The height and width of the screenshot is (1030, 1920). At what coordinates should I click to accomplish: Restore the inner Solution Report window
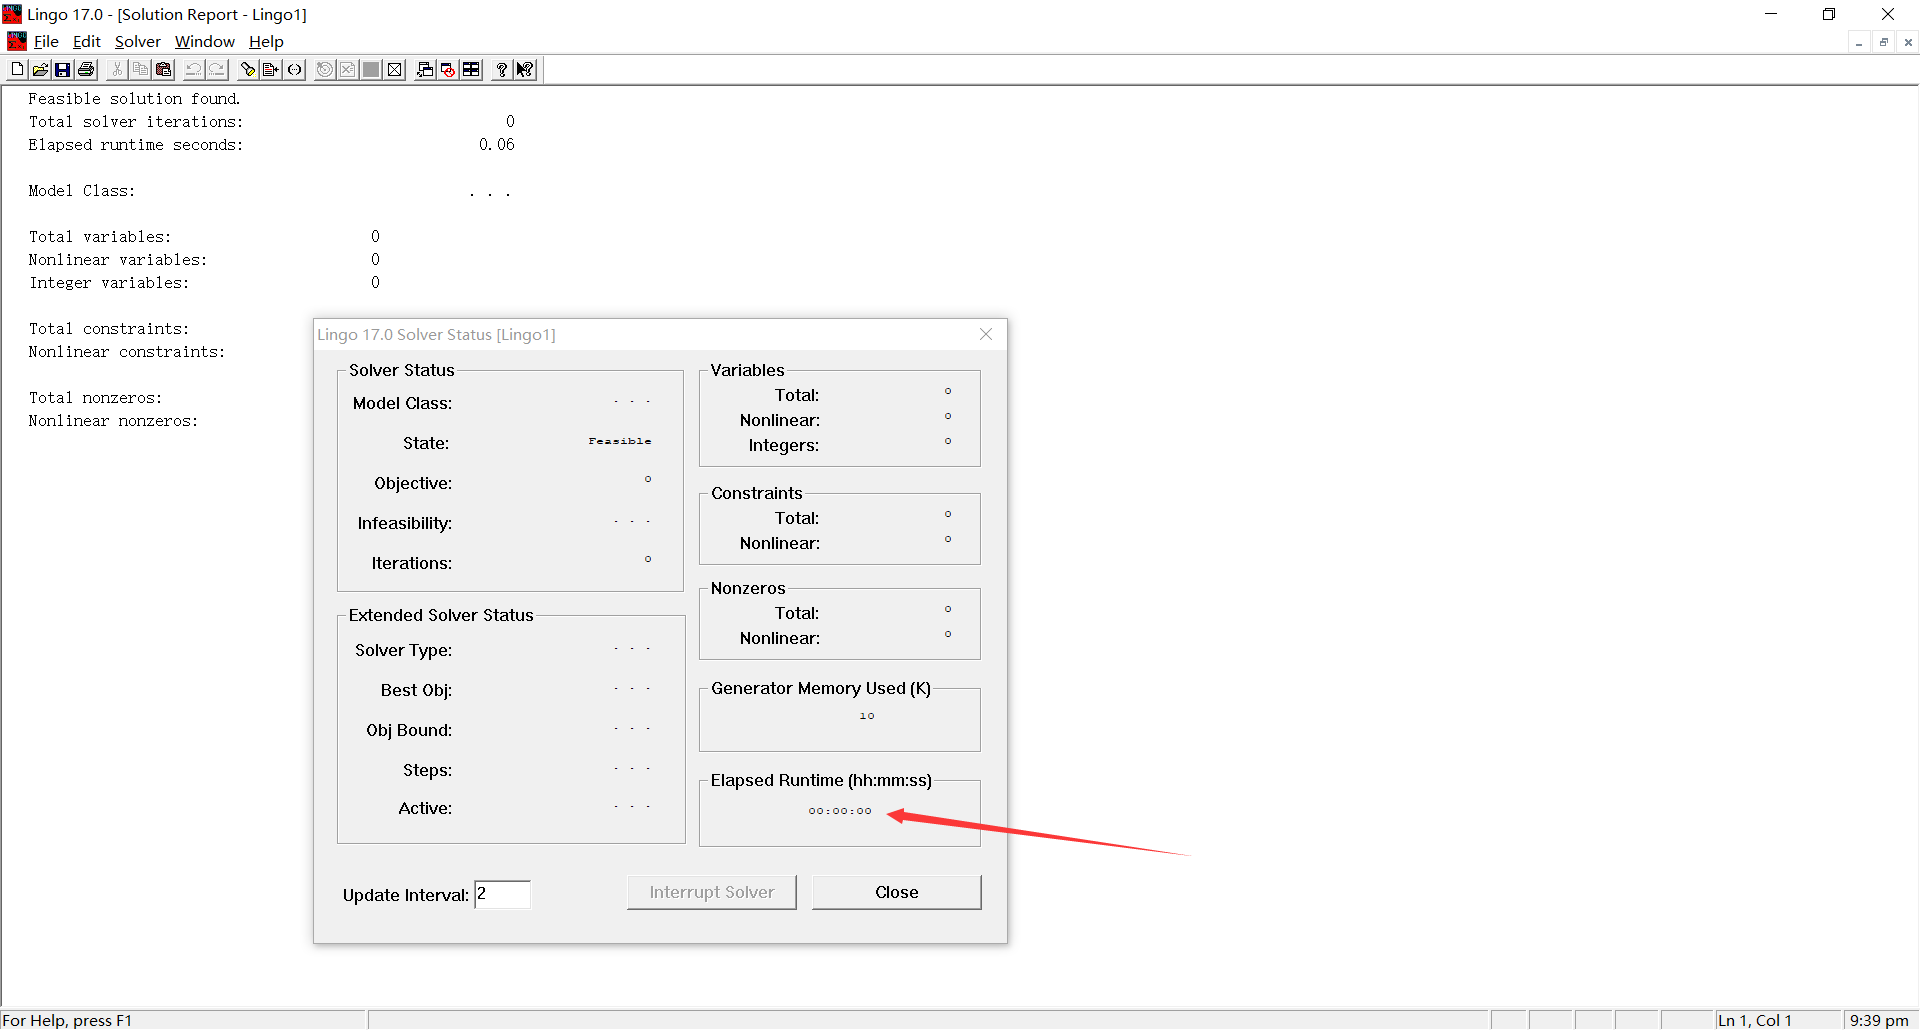pos(1884,42)
